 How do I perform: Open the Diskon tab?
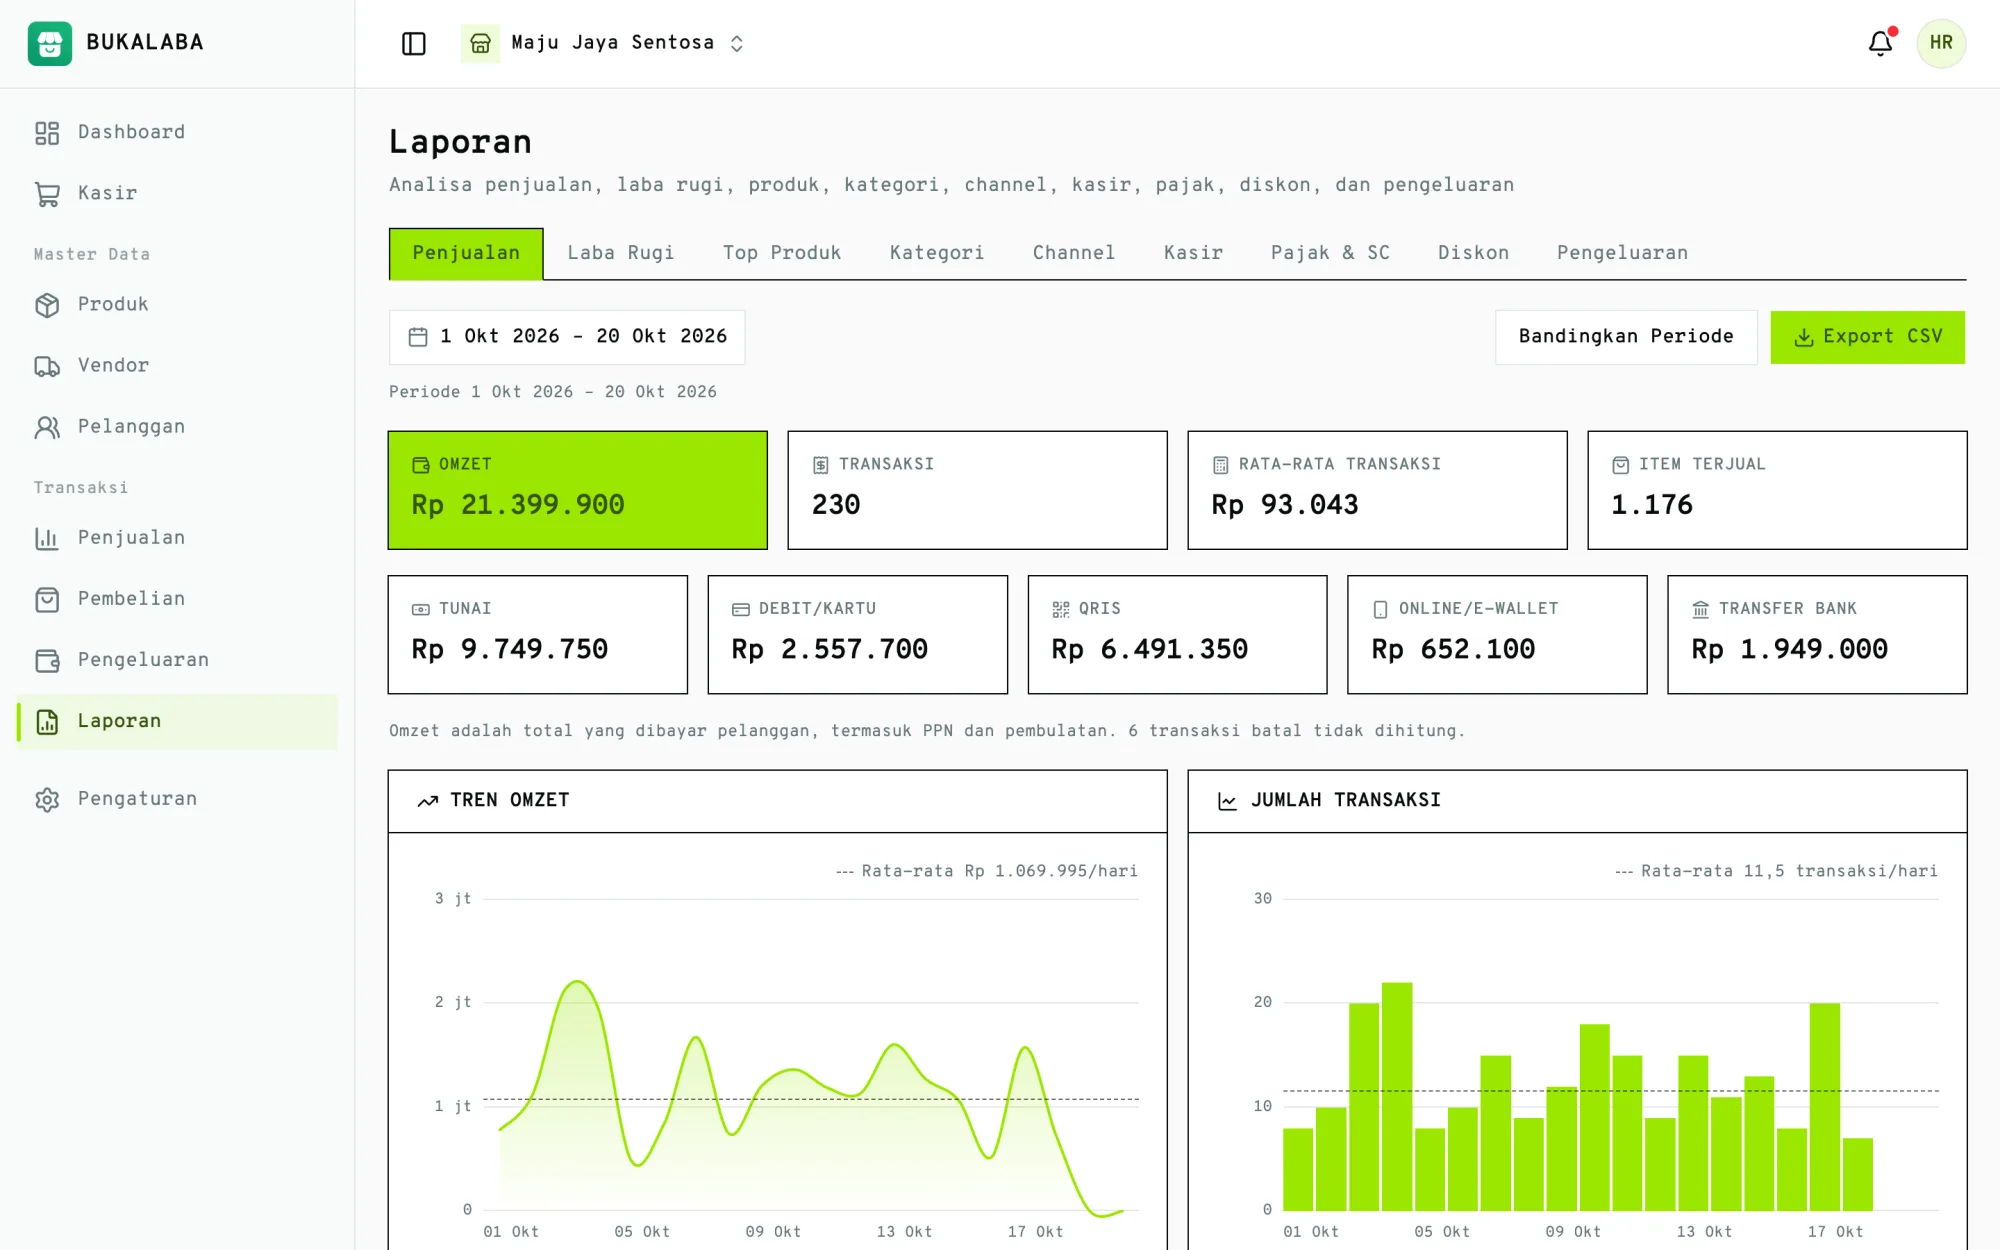(1473, 253)
